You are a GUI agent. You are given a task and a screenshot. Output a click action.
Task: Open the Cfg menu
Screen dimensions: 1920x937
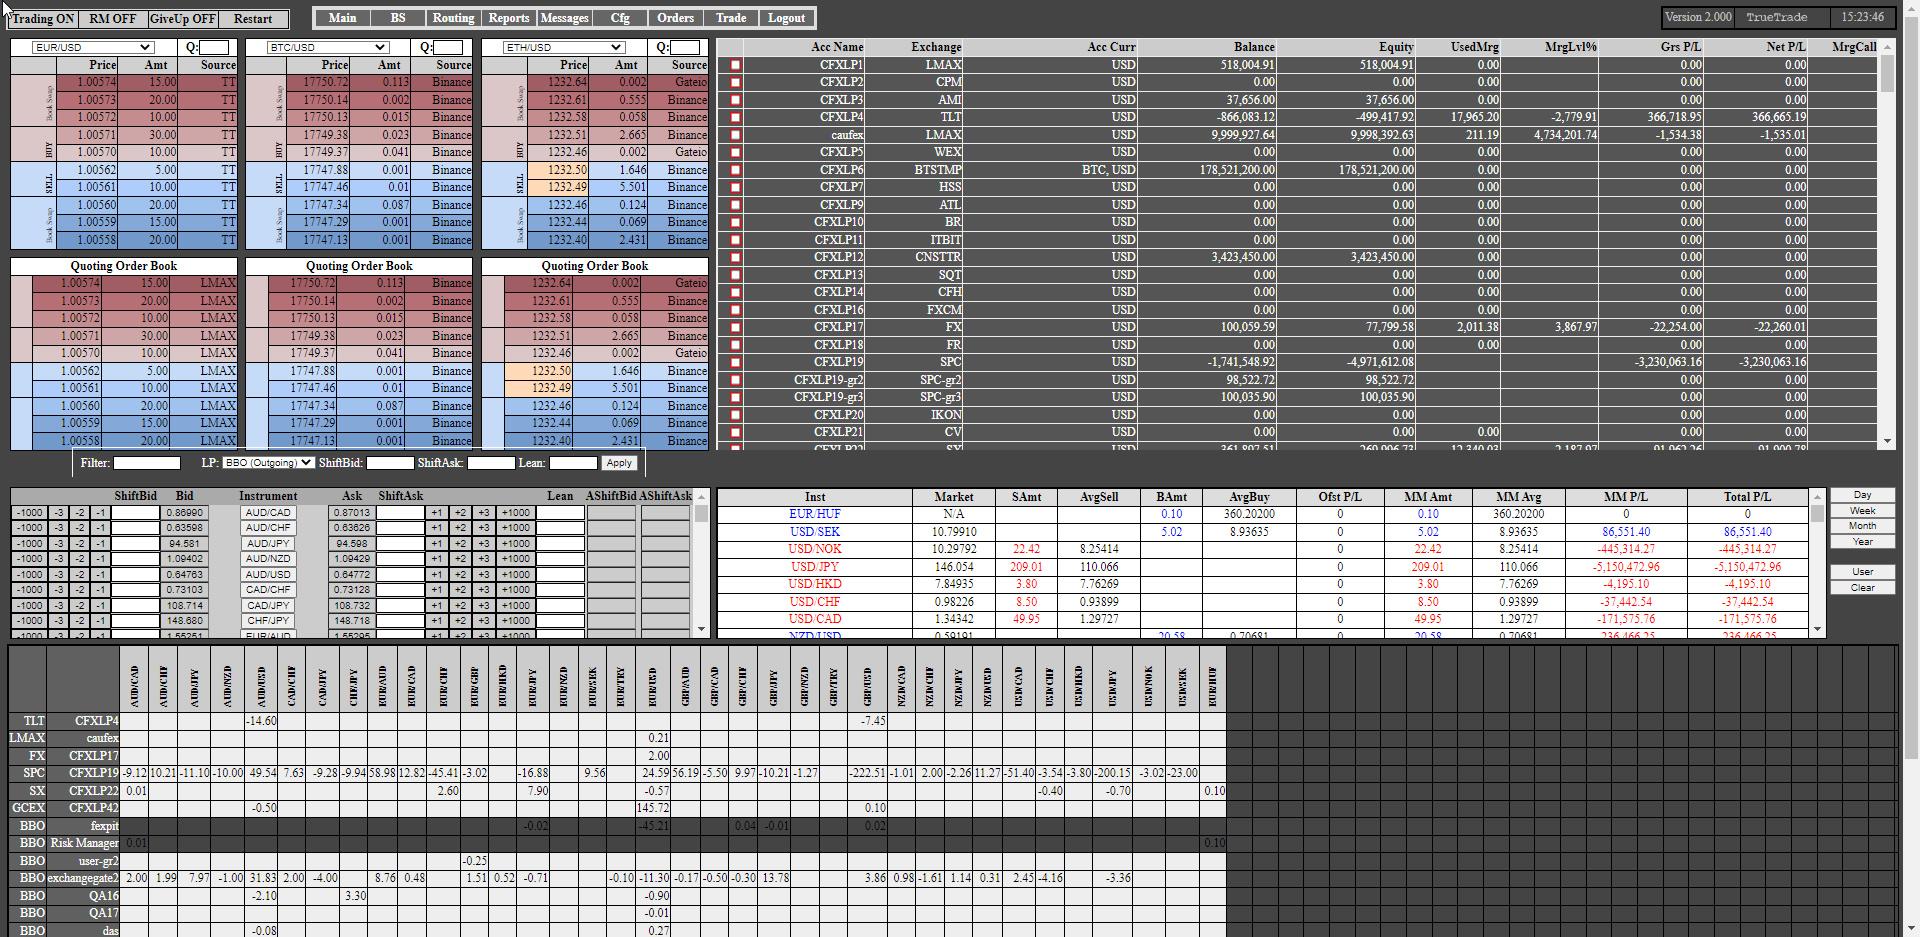pos(620,18)
